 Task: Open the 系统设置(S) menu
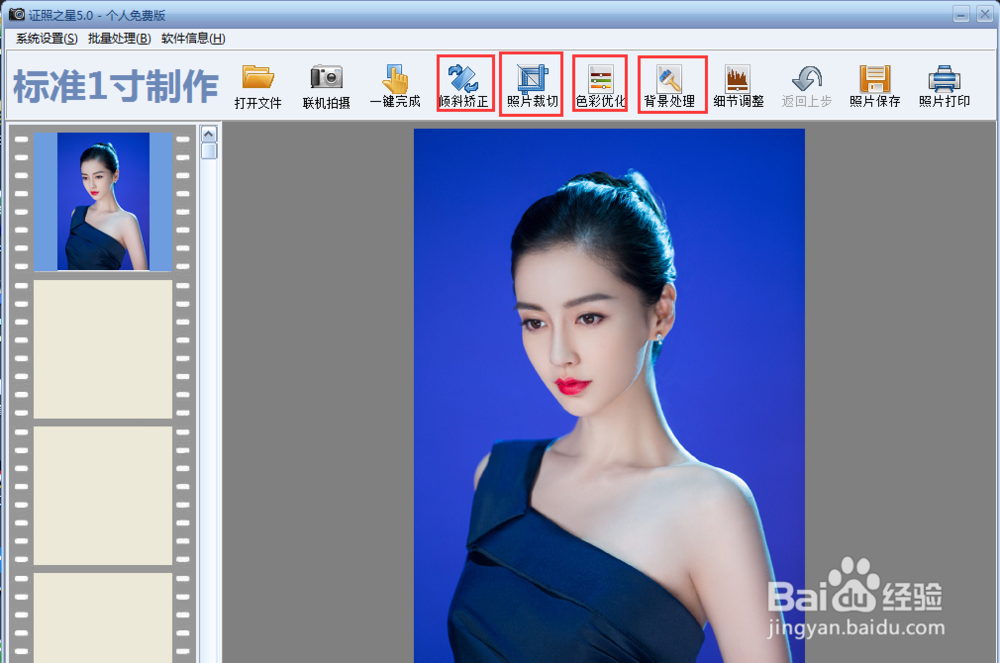click(x=47, y=38)
